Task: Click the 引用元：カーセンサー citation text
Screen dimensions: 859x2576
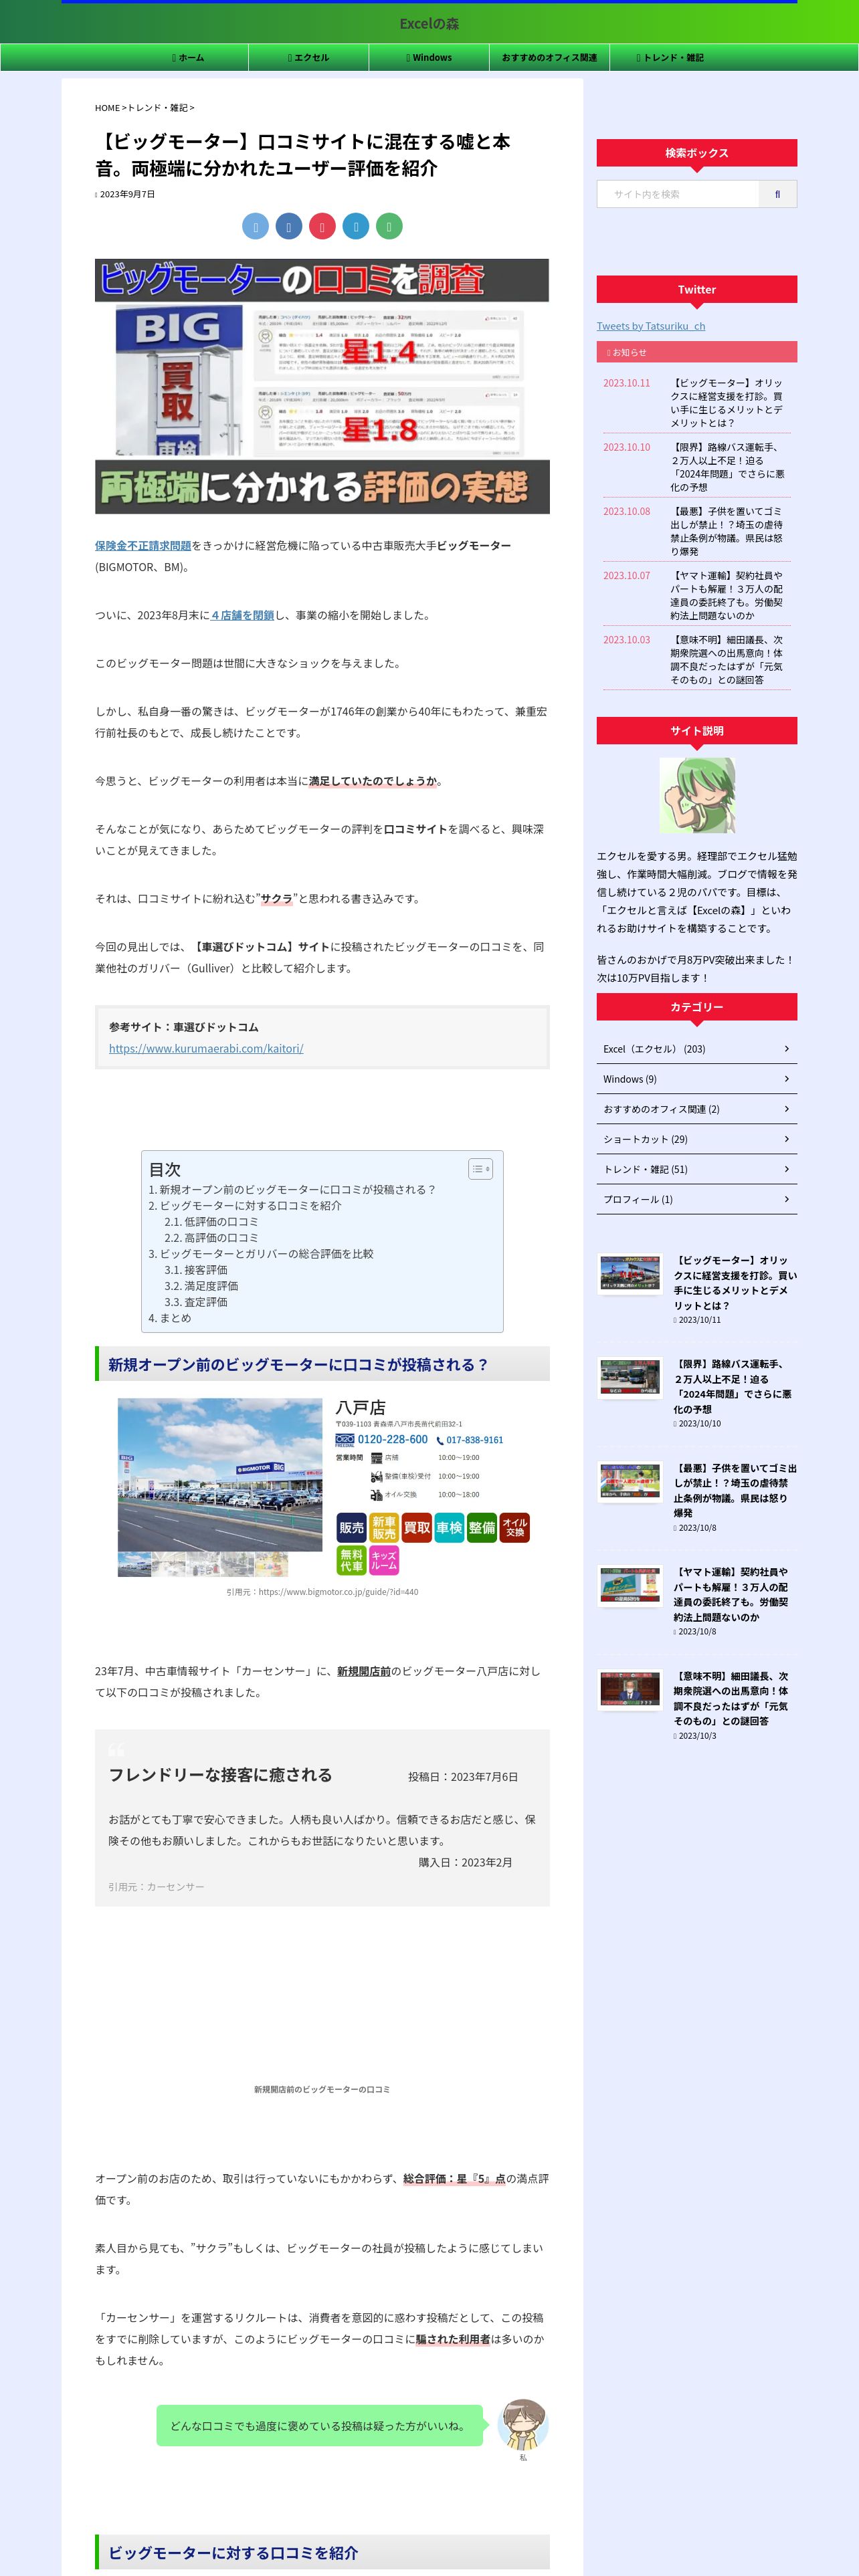Action: 156,1887
